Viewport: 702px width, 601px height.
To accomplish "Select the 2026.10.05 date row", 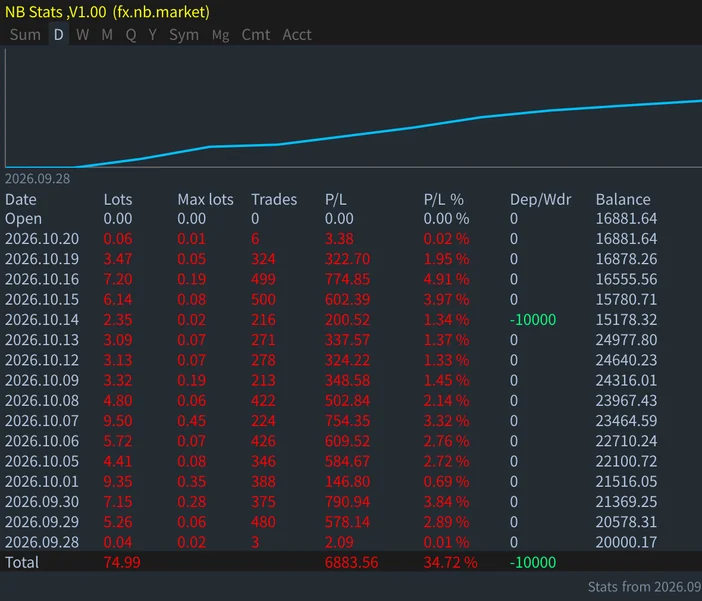I will point(42,461).
